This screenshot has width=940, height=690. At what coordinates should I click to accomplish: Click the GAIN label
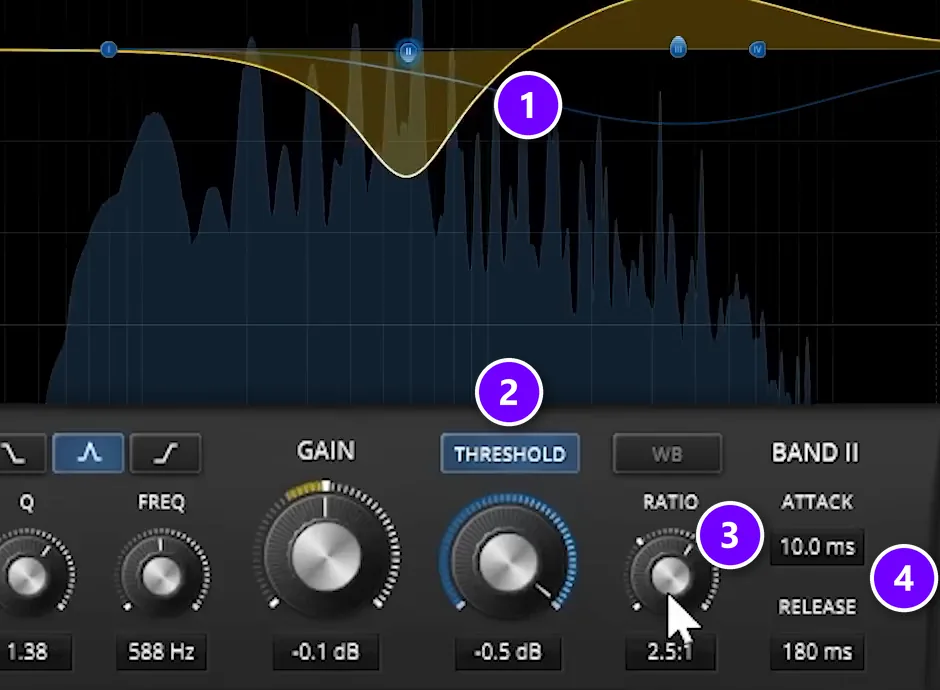(x=326, y=450)
